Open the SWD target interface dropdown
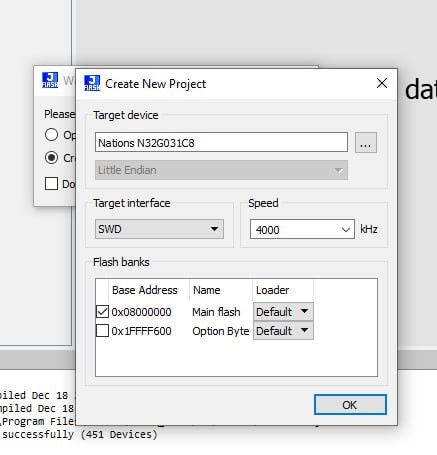 pos(159,229)
